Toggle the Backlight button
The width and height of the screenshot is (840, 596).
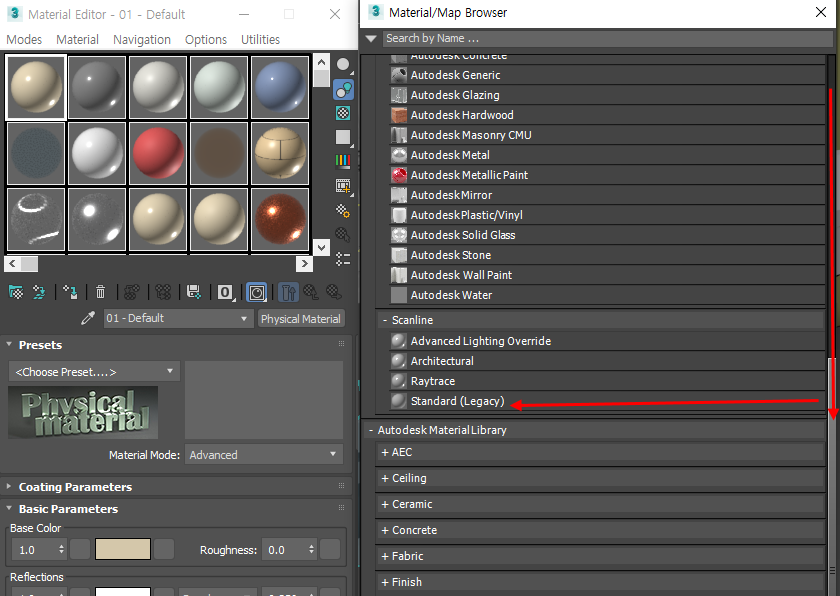(343, 89)
